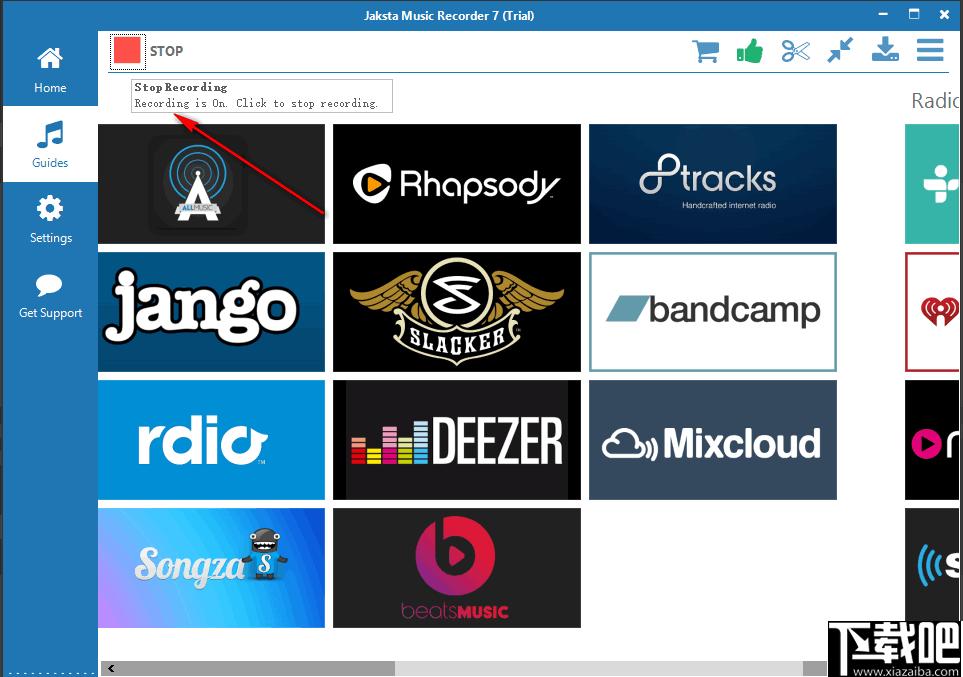Open the Mixcloud tile
Viewport: 963px width, 677px height.
click(712, 440)
